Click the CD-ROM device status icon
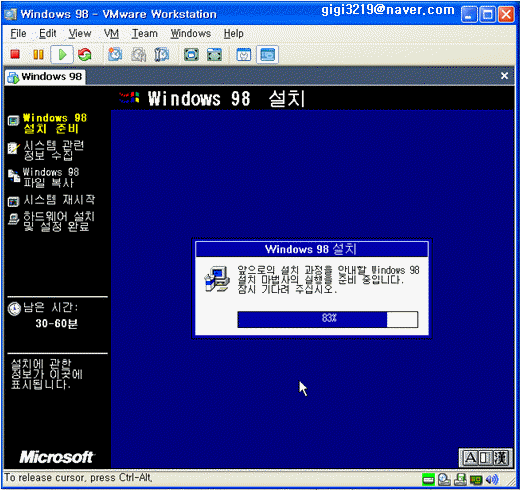Image resolution: width=520 pixels, height=490 pixels. 444,480
